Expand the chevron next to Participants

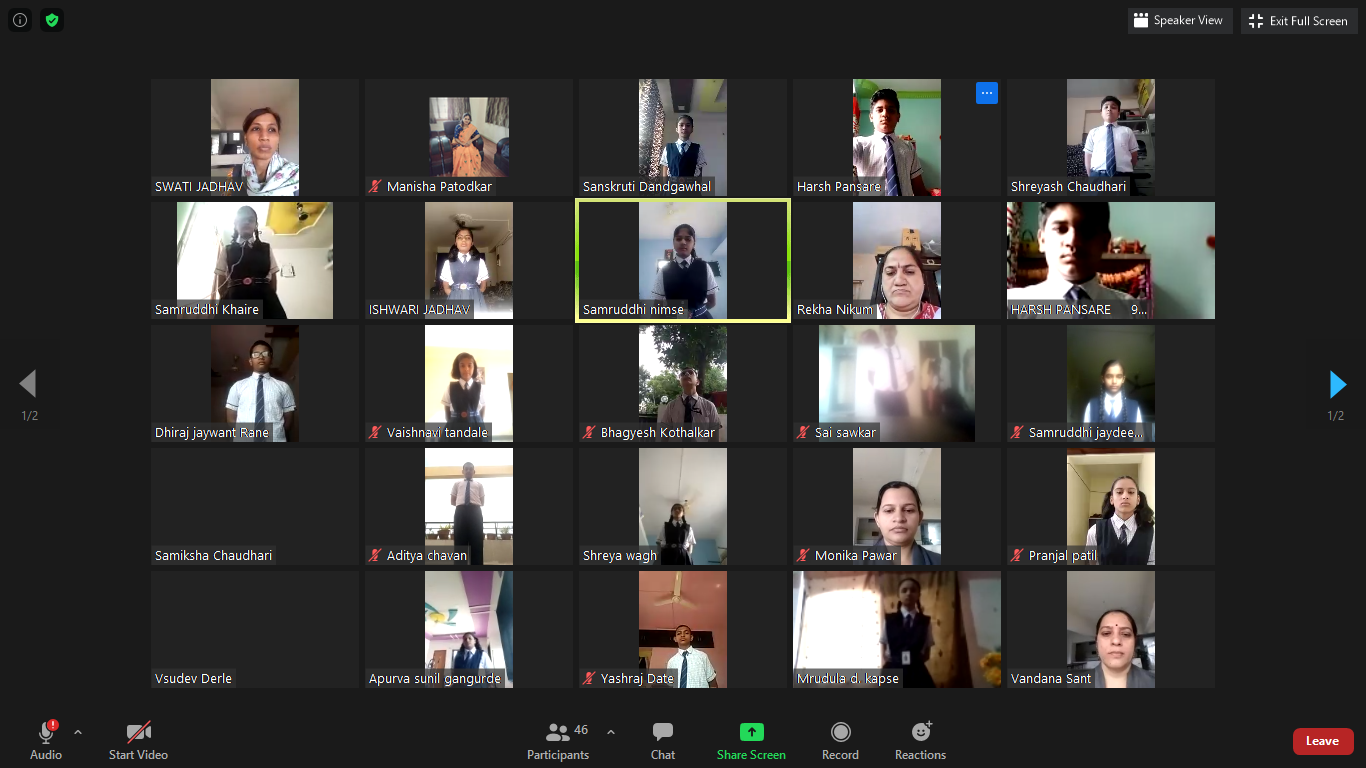click(x=611, y=732)
